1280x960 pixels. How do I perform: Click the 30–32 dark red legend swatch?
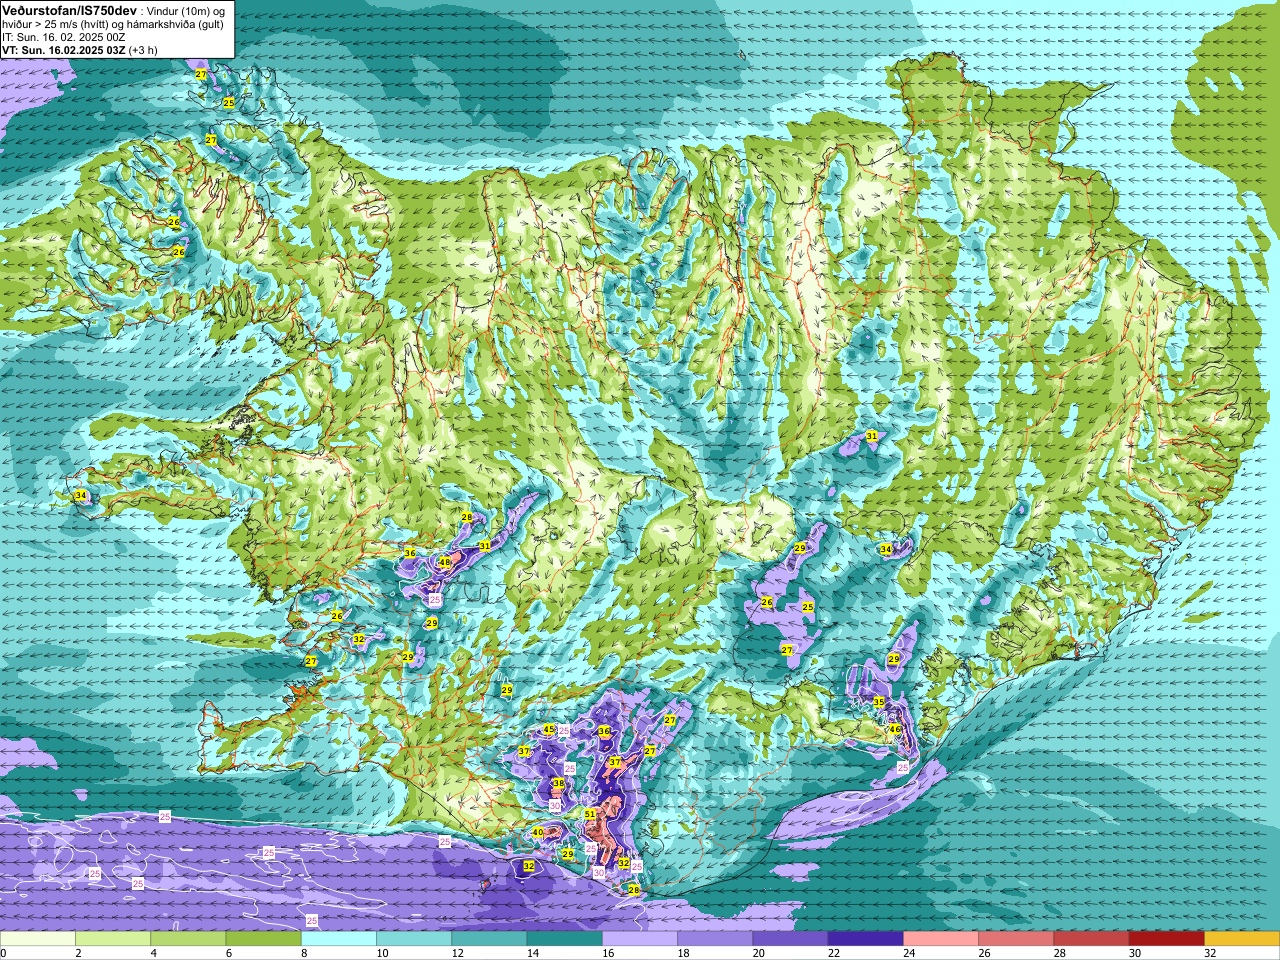[x=1167, y=939]
